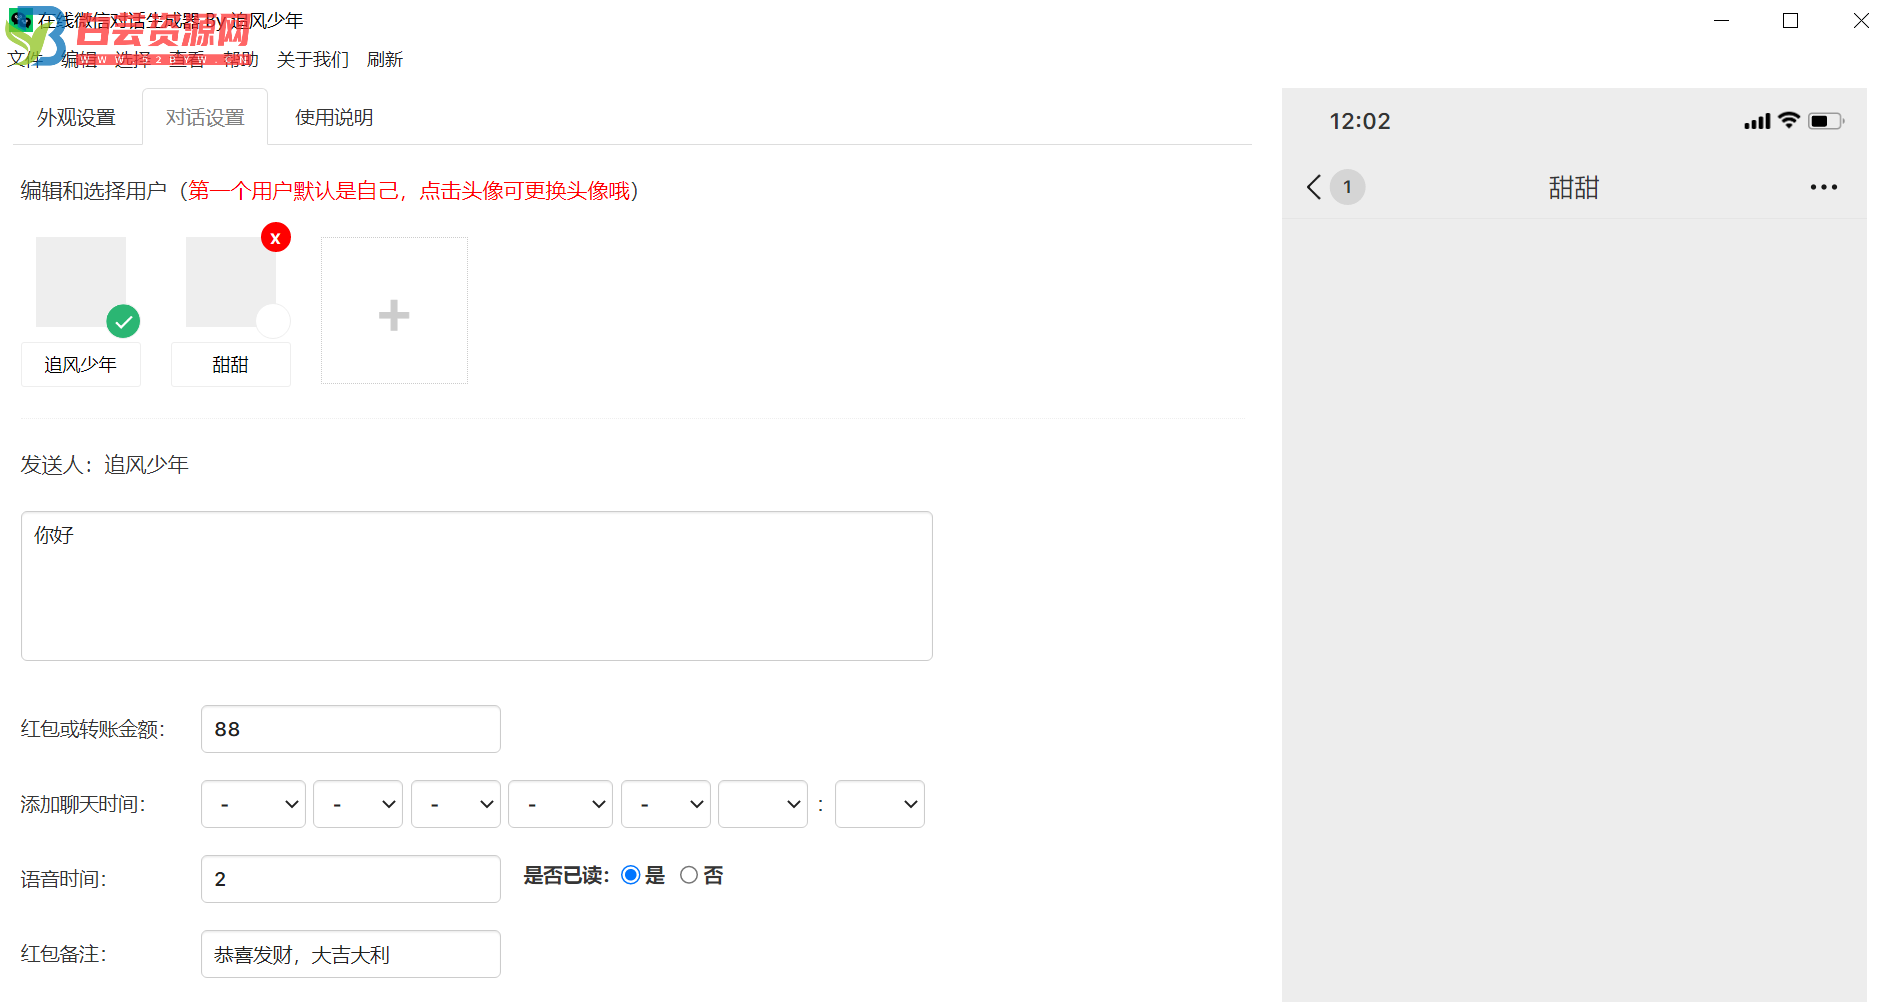Open 帮助 menu
Image resolution: width=1880 pixels, height=1002 pixels.
(x=241, y=60)
